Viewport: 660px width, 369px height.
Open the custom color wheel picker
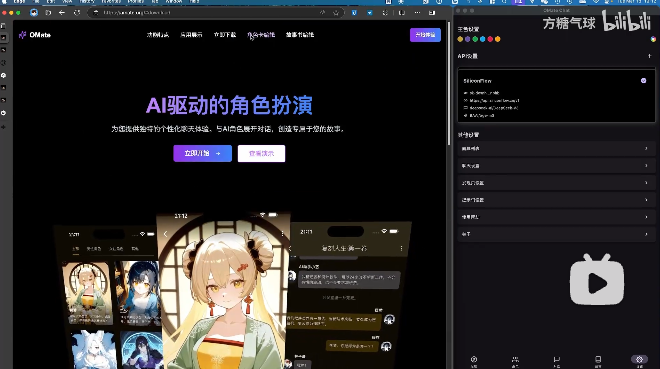point(653,39)
